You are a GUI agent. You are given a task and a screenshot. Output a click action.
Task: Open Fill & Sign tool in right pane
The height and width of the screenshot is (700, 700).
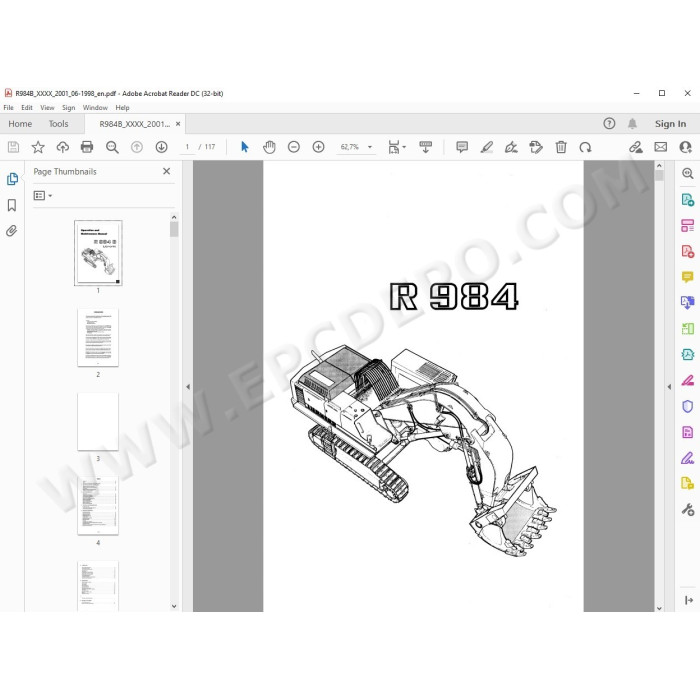point(688,458)
